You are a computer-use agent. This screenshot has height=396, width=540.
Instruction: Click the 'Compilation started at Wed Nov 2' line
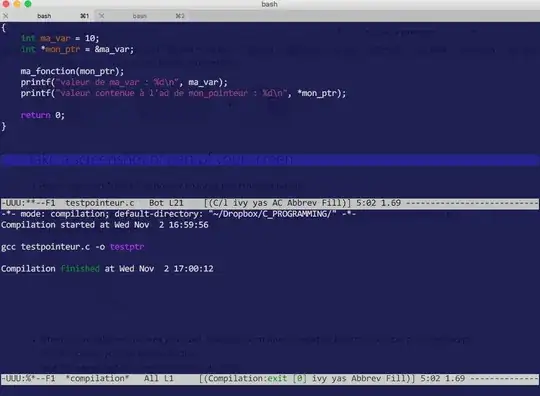point(105,225)
